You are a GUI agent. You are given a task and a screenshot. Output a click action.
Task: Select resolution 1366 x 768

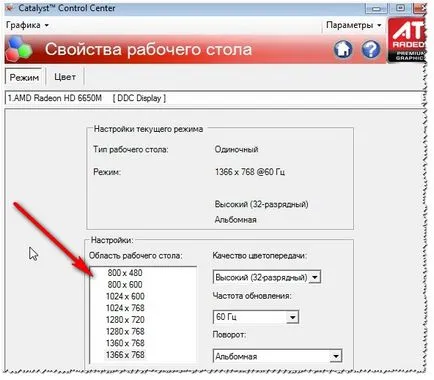click(125, 355)
